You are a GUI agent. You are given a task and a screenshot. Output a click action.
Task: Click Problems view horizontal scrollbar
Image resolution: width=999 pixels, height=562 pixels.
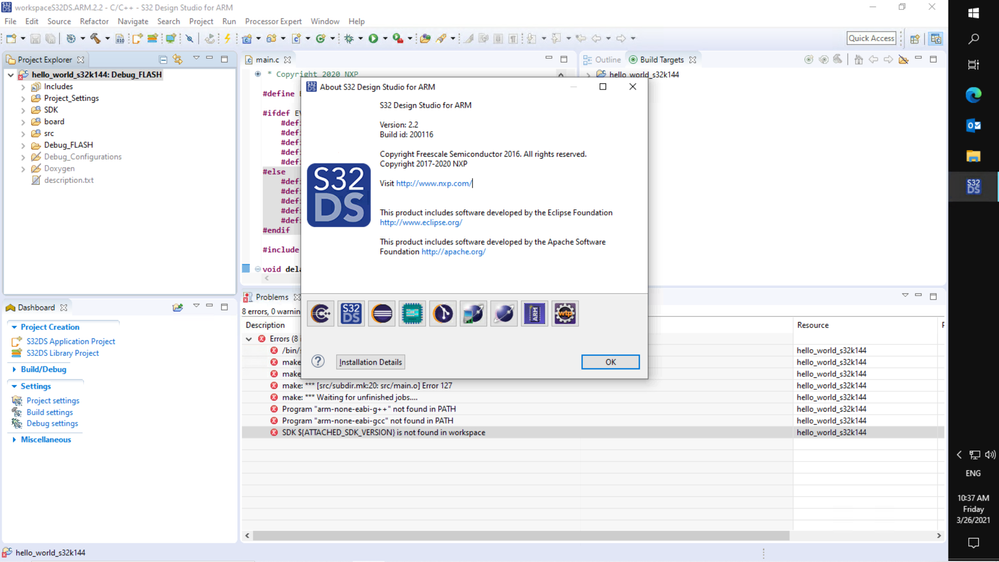click(x=521, y=536)
